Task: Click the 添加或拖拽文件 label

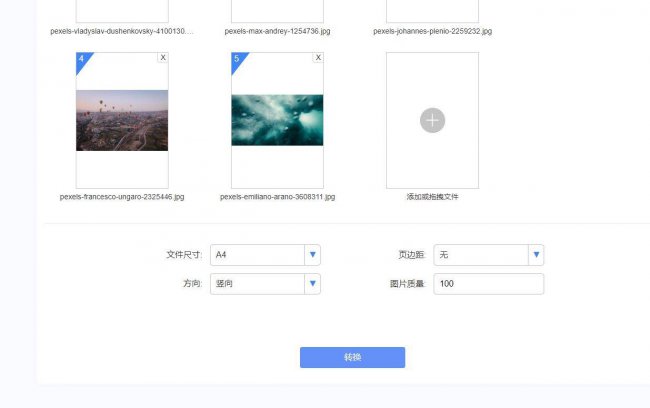Action: point(432,197)
